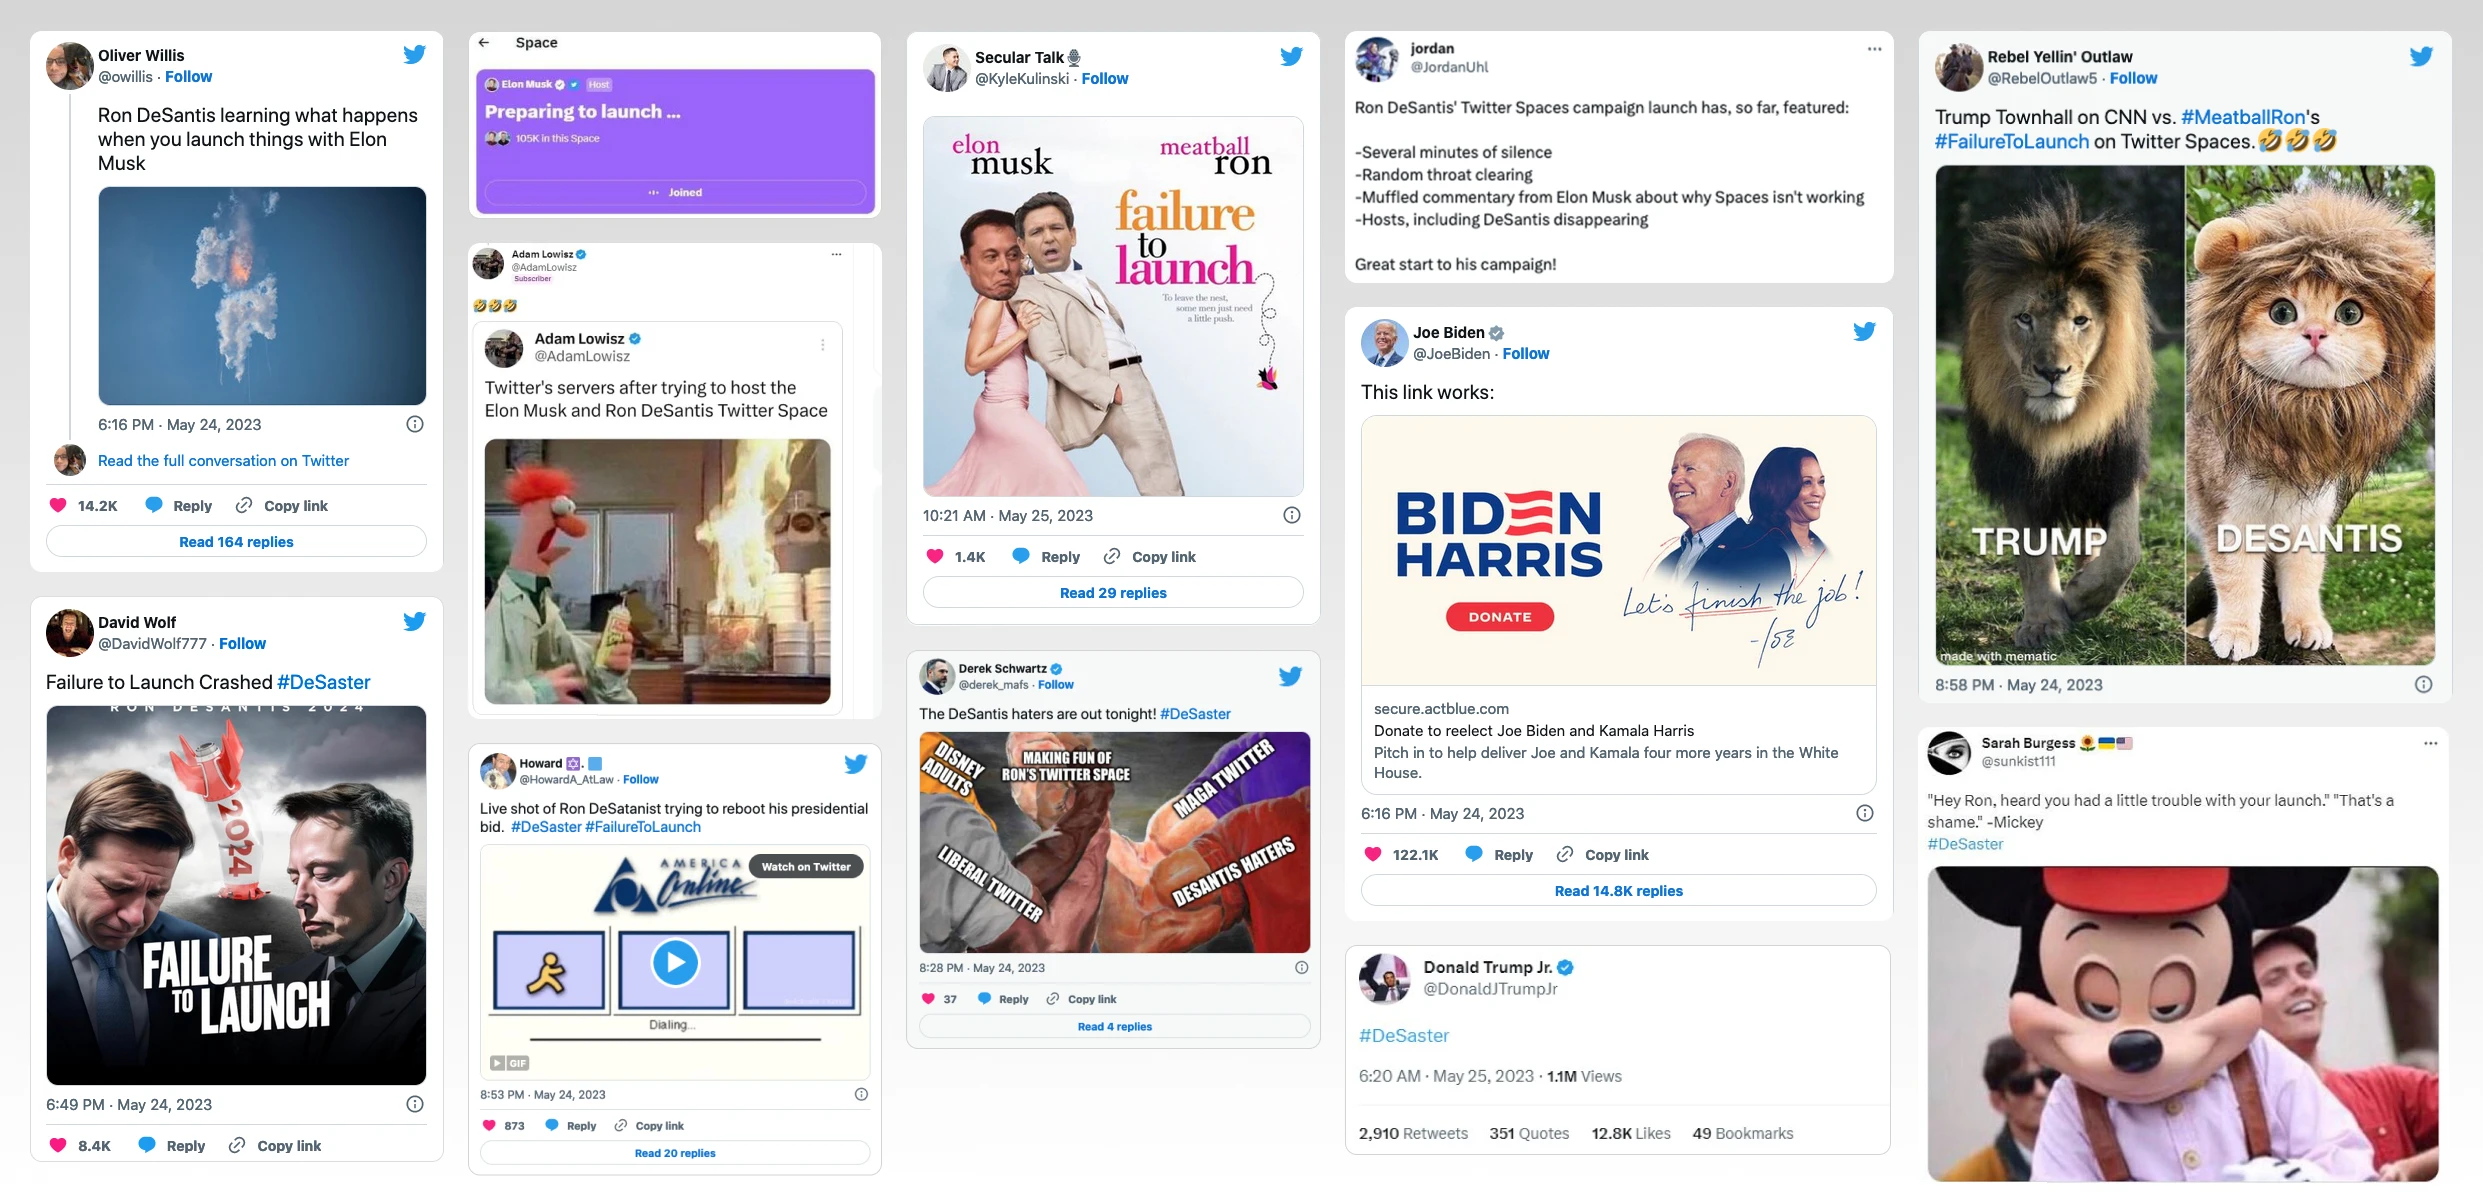Click Twitter bird icon in Howard tweet
This screenshot has height=1192, width=2483.
click(x=855, y=764)
